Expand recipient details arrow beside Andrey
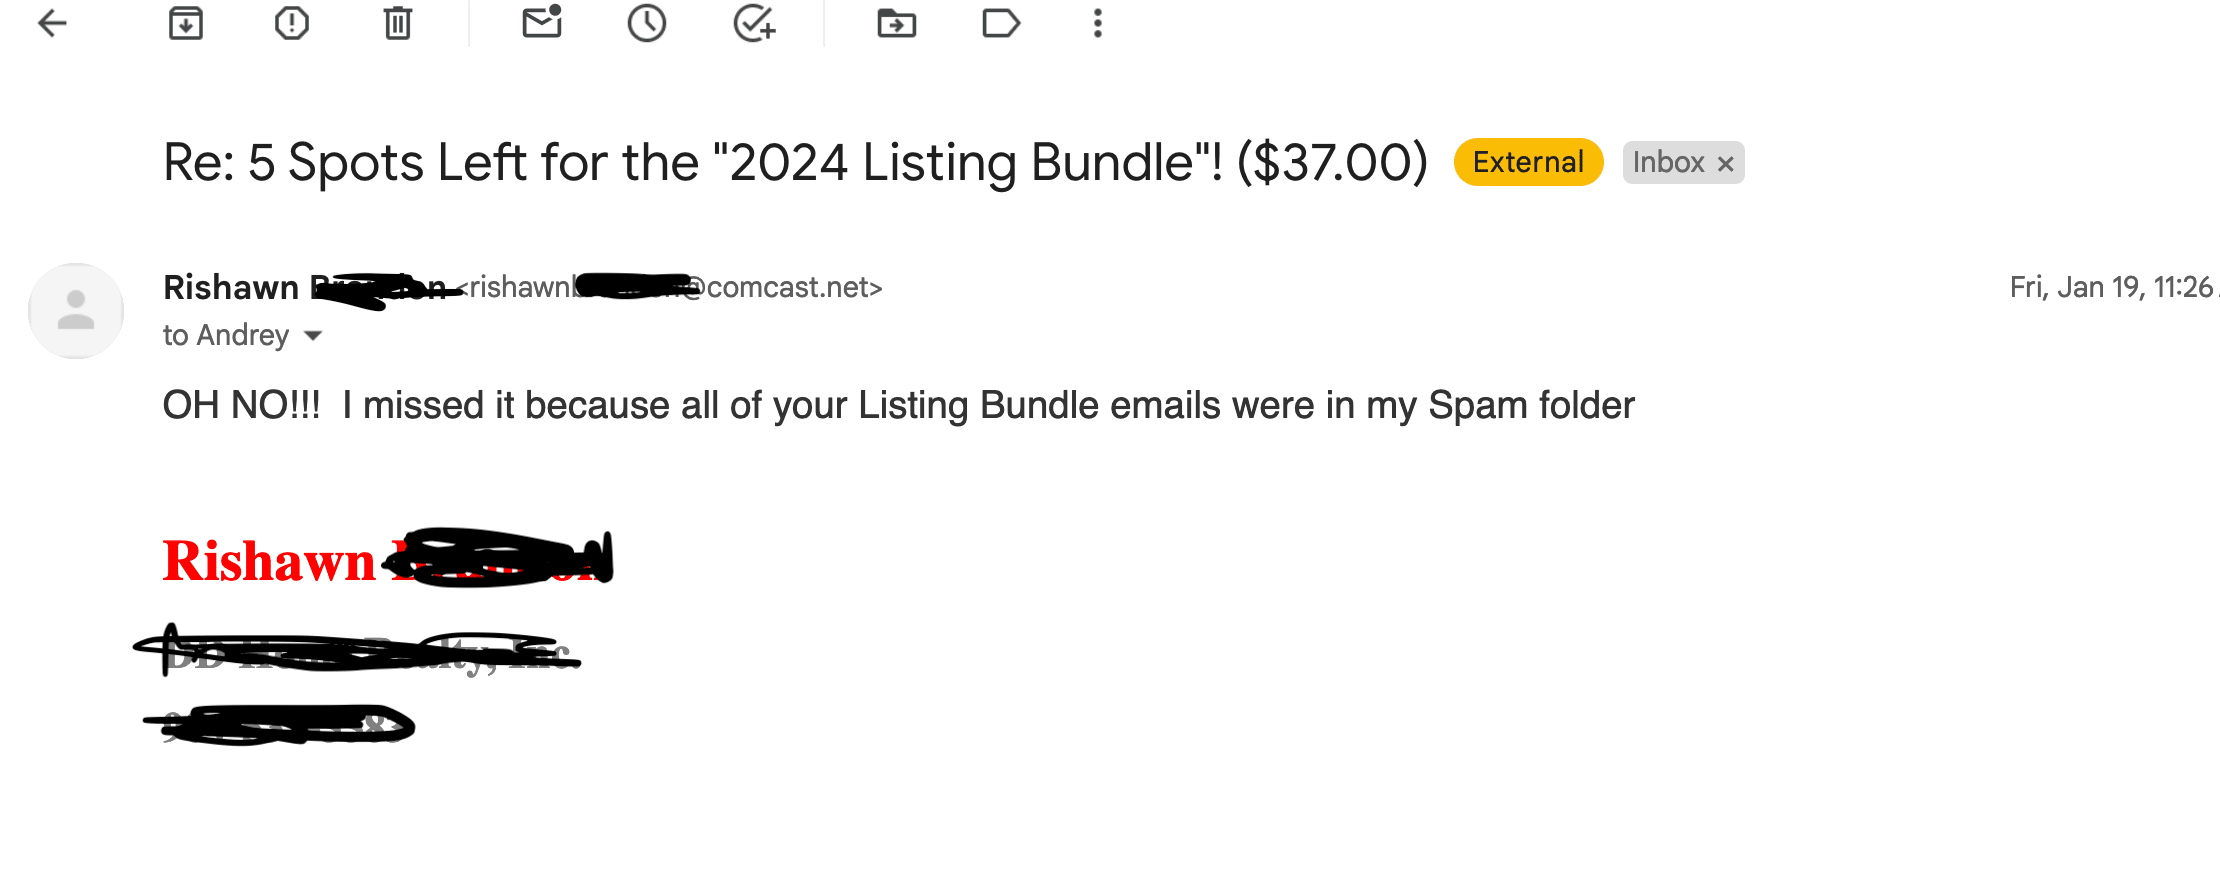Image resolution: width=2220 pixels, height=888 pixels. tap(313, 336)
